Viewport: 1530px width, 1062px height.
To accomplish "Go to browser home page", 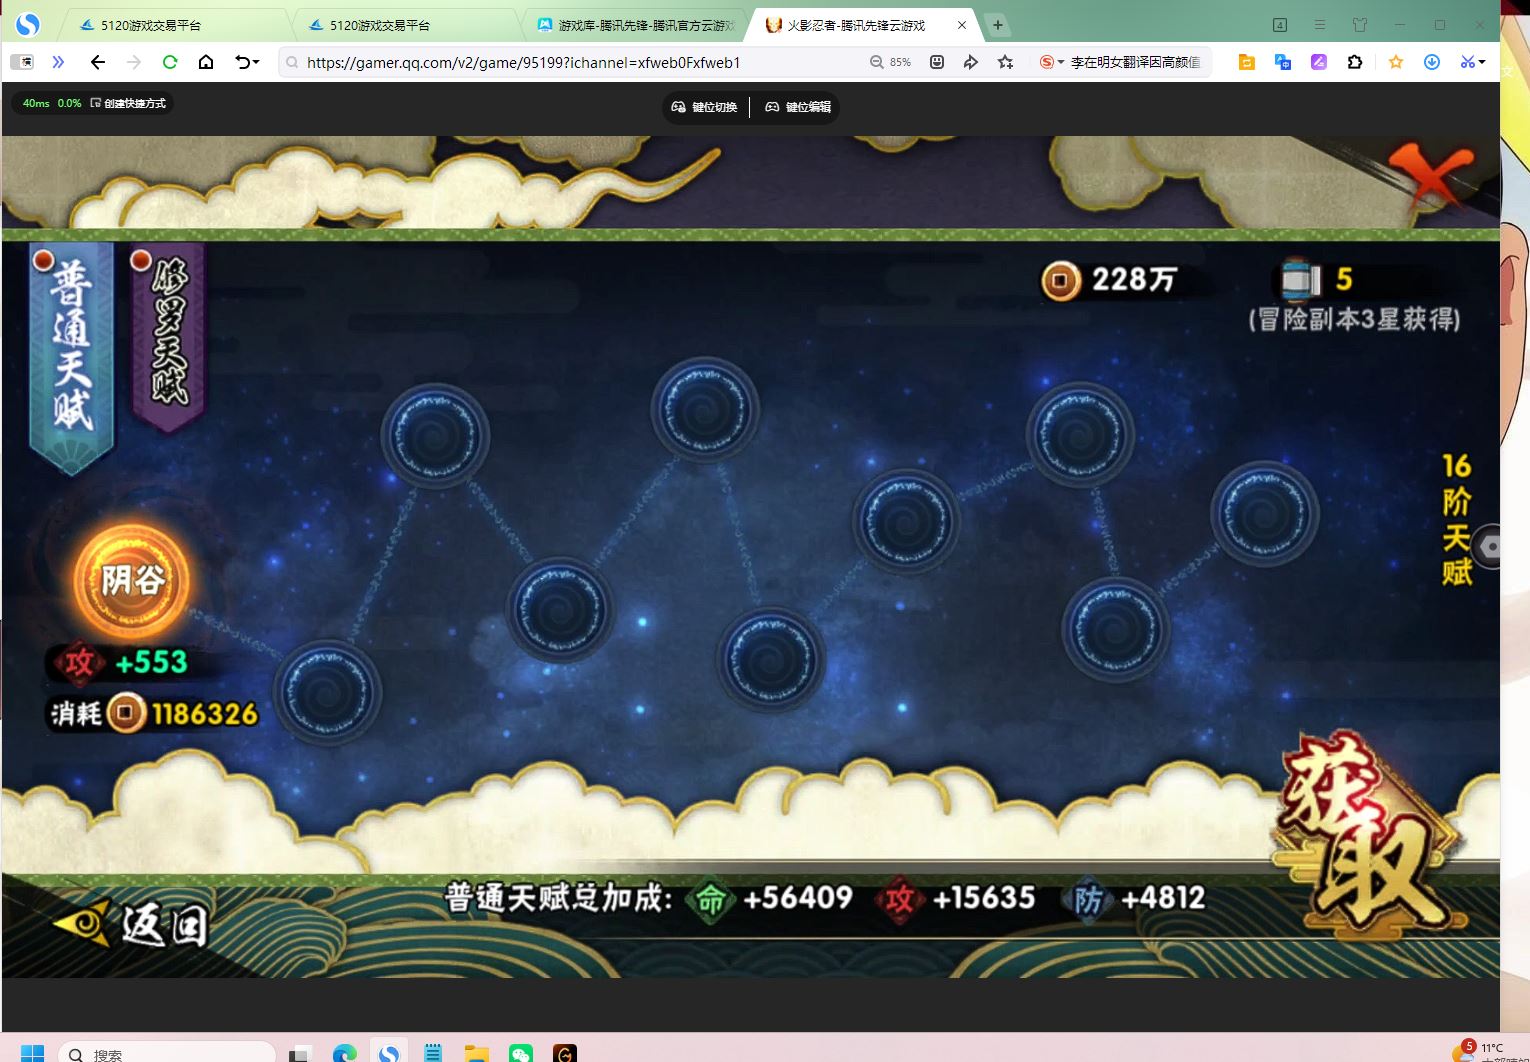I will coord(206,62).
